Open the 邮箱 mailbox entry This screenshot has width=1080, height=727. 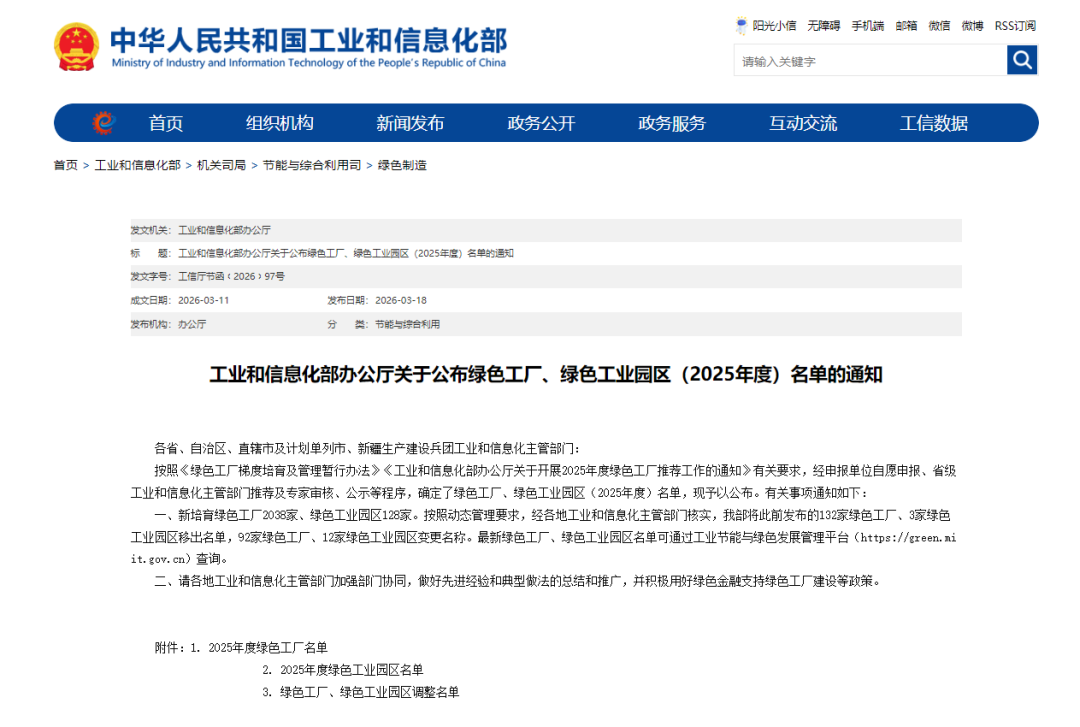pos(905,25)
